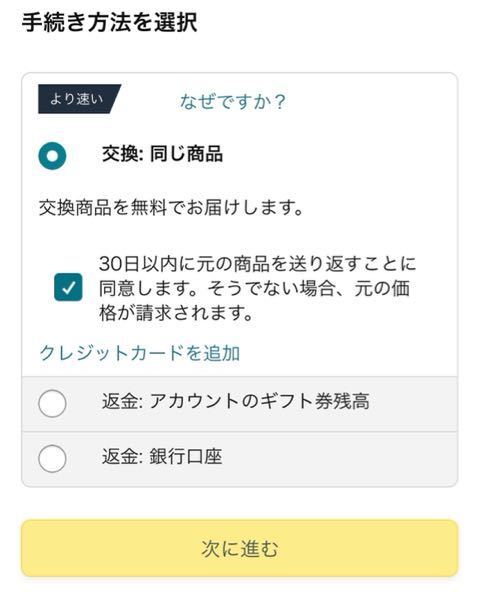Click the 返金: アカウントのギフト券残高 label text
The image size is (479, 600).
(x=236, y=402)
